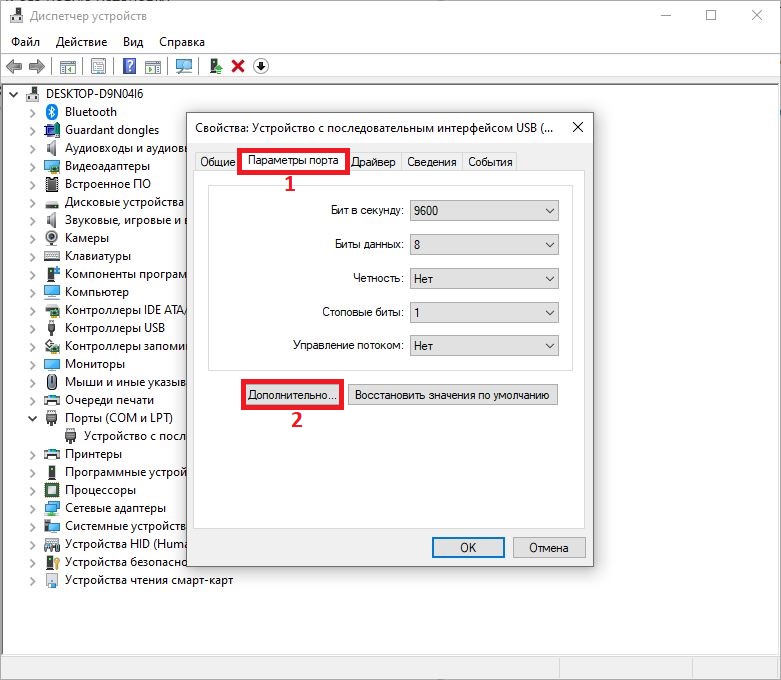Click the scan for hardware changes monitor icon

point(183,67)
